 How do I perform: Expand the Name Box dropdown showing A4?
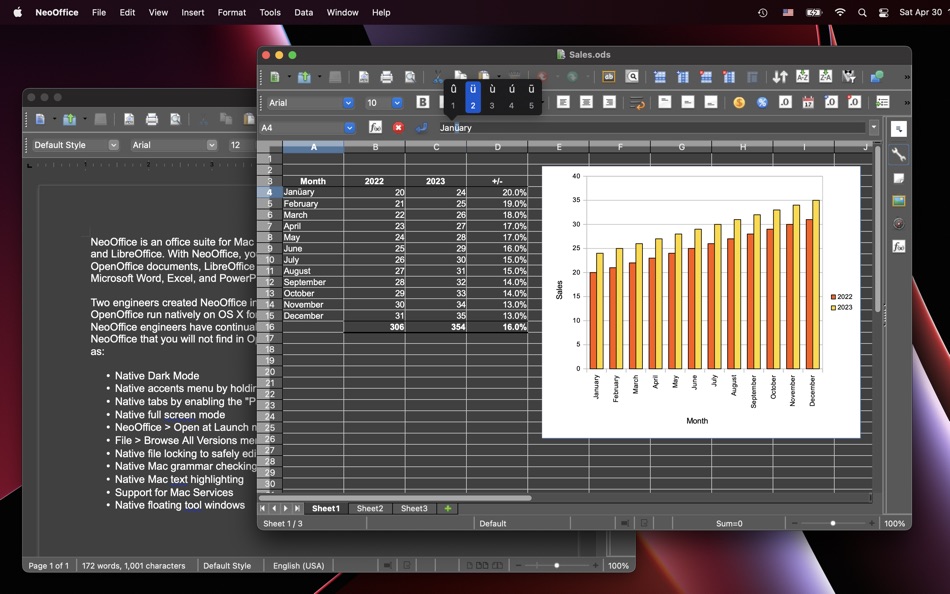click(350, 127)
